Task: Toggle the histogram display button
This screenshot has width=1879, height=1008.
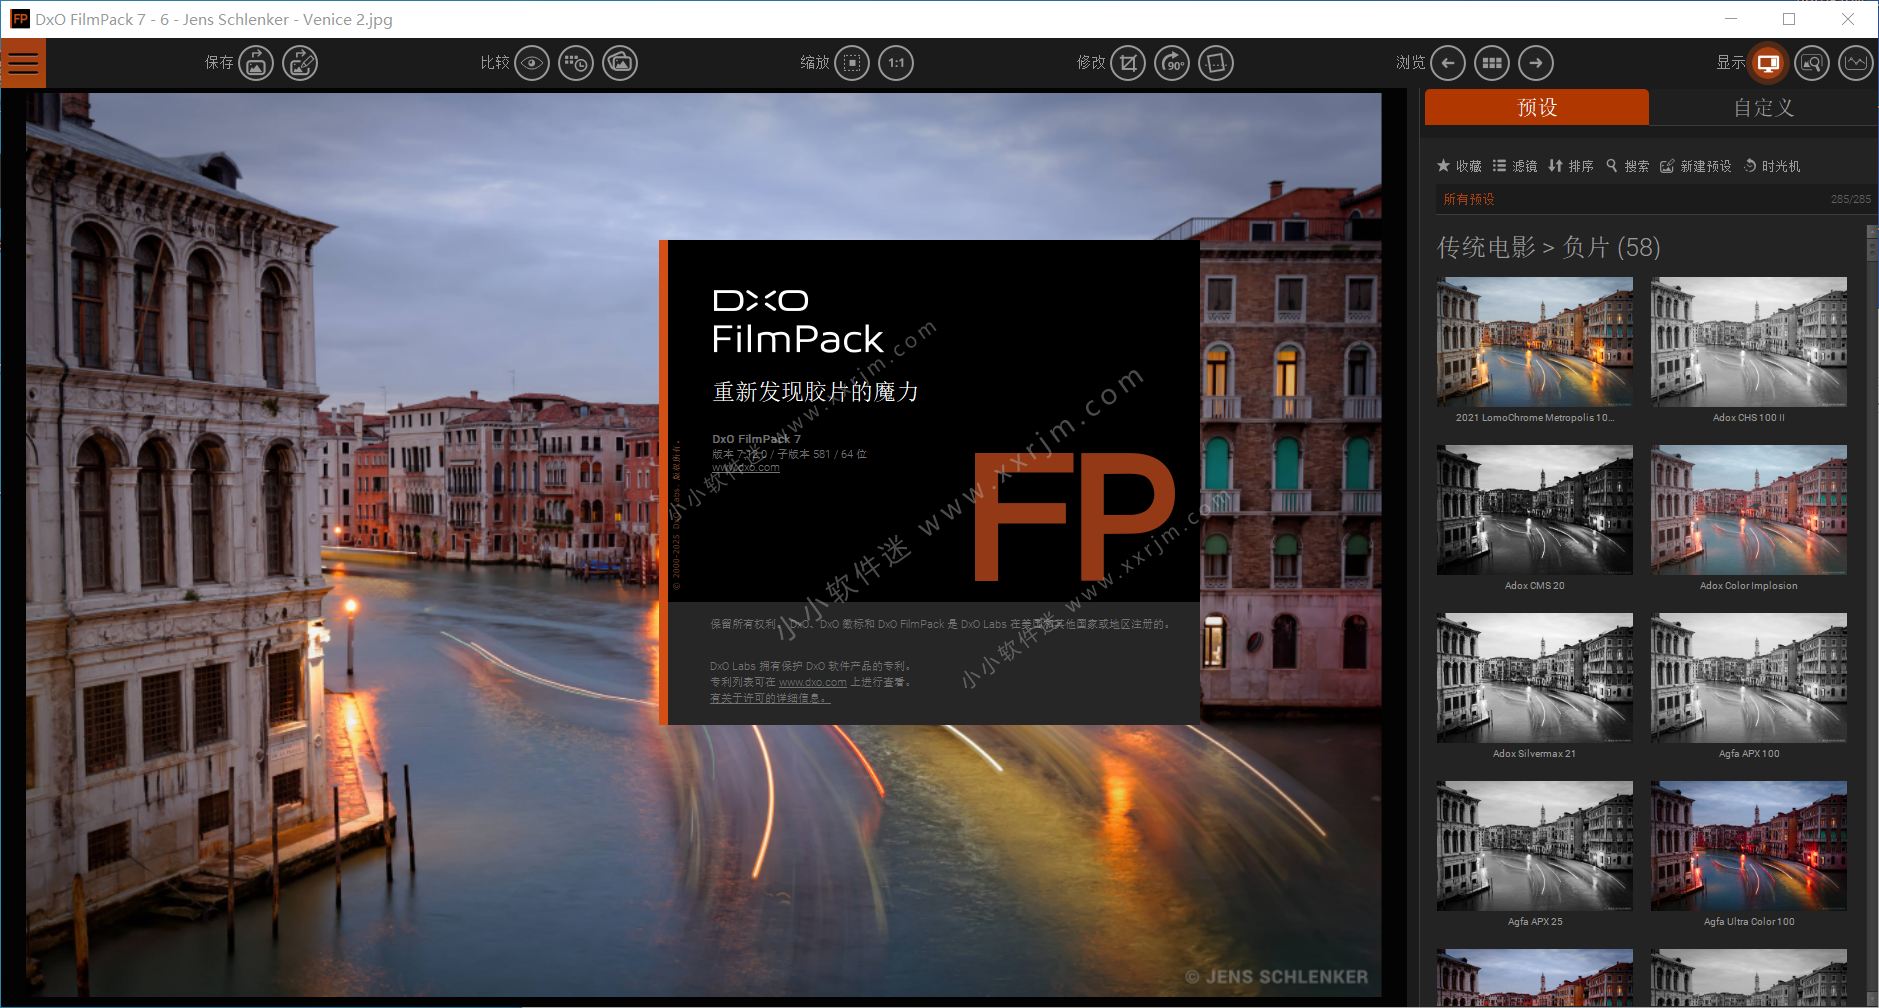Action: (x=1855, y=63)
